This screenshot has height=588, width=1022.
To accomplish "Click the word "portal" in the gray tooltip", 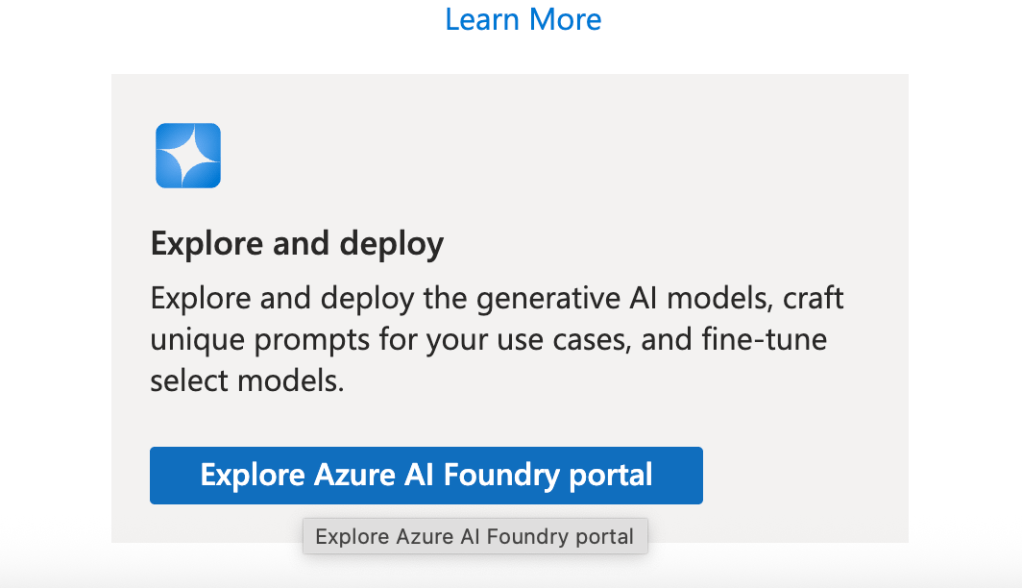I will (x=601, y=537).
